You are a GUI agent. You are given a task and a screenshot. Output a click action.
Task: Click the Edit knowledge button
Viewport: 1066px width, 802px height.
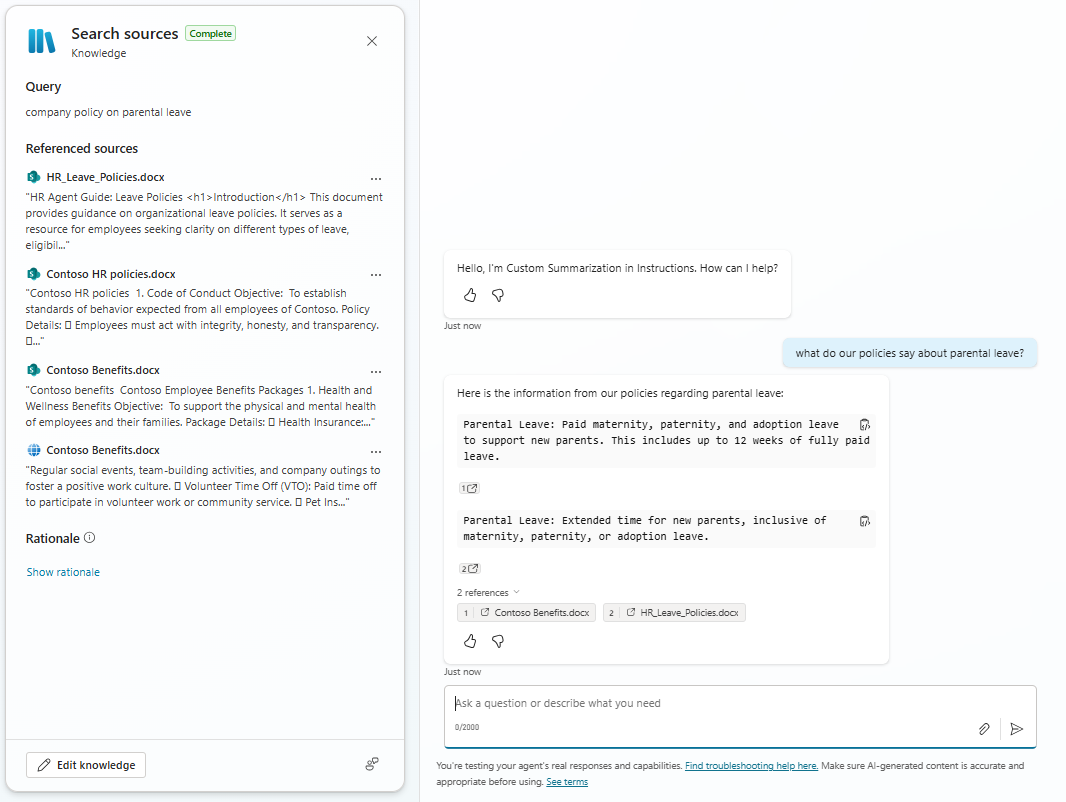(86, 765)
